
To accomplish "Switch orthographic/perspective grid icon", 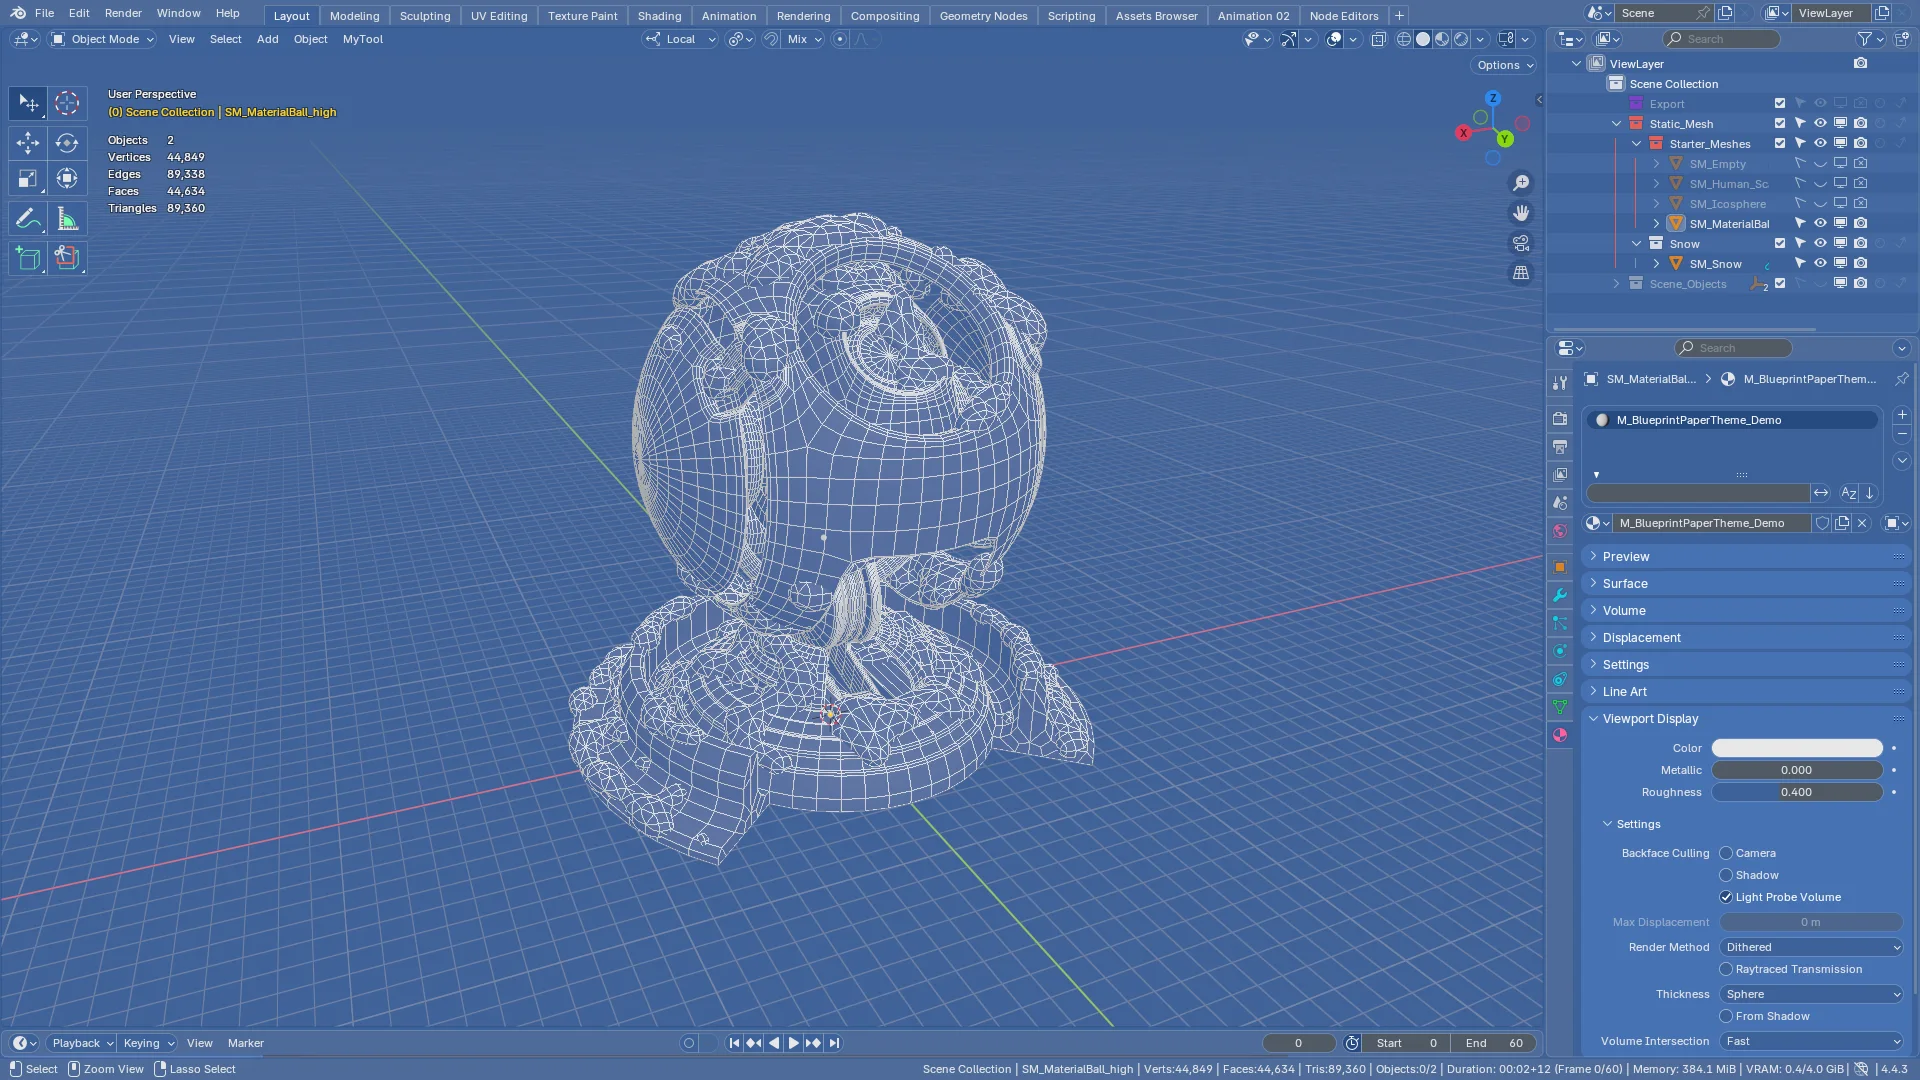I will point(1521,273).
